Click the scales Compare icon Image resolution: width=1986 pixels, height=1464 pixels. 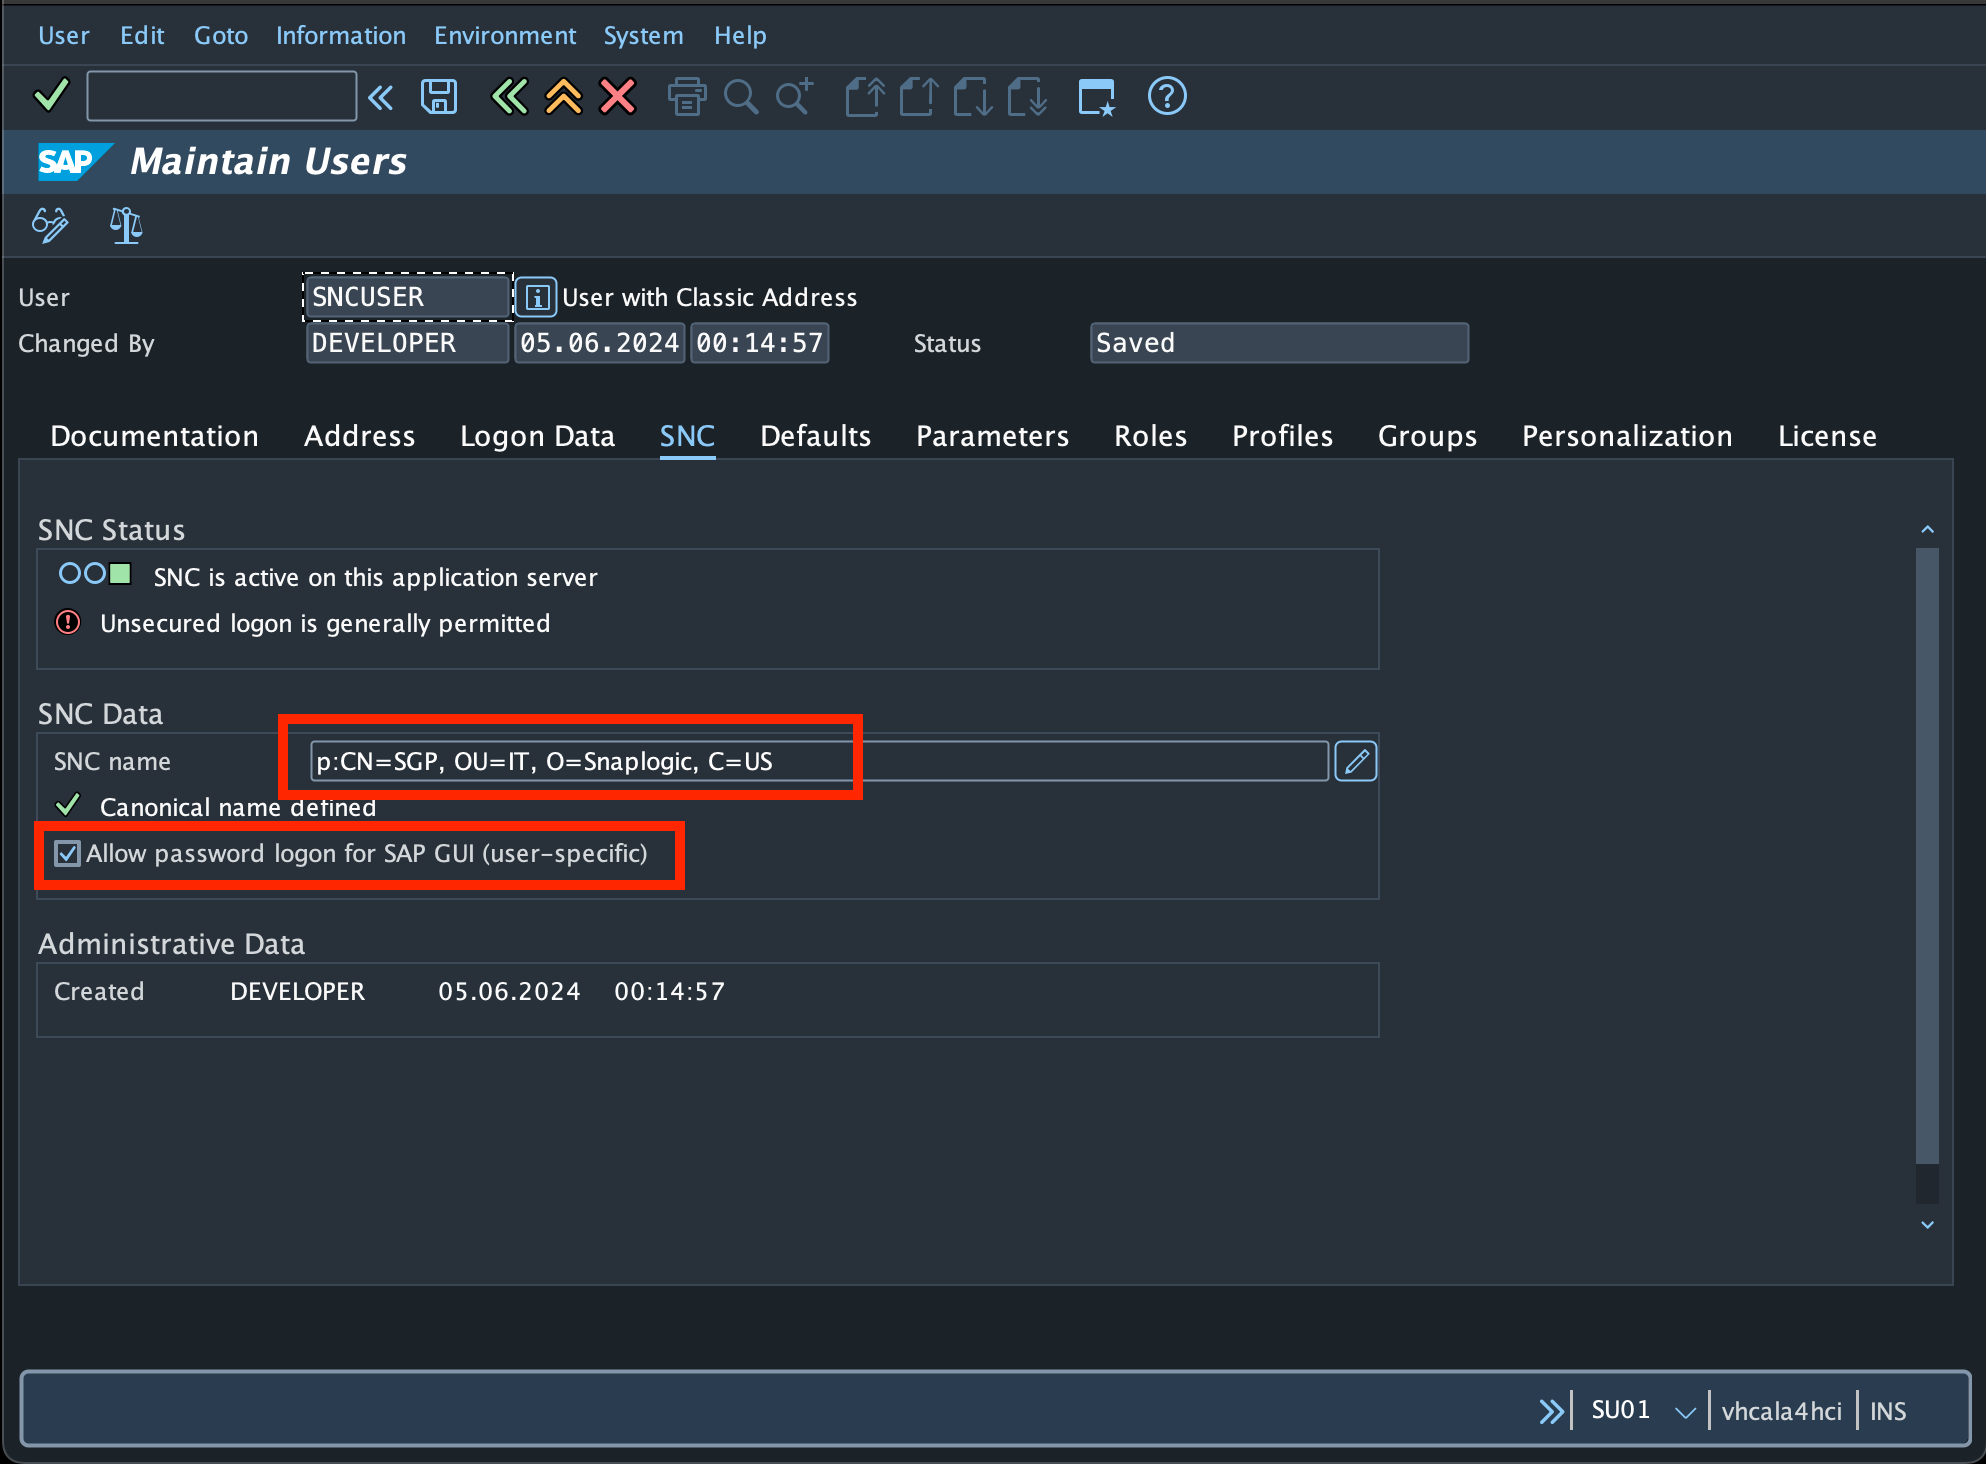coord(126,224)
